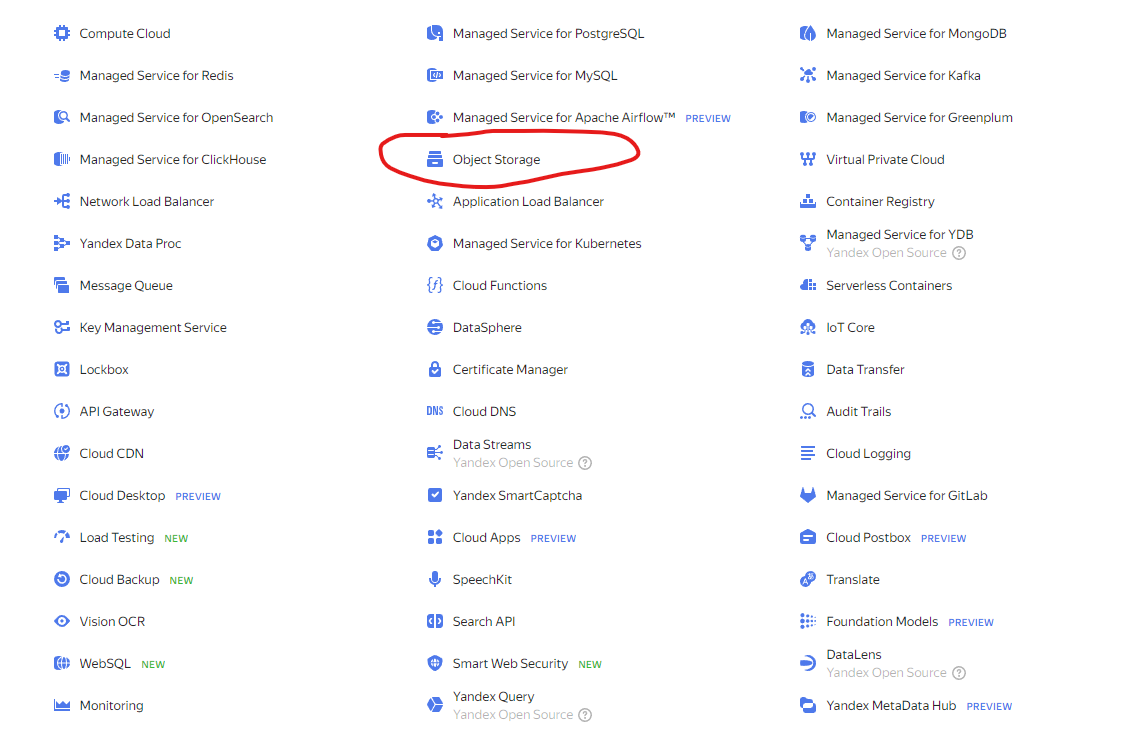
Task: Click the API Gateway icon
Action: click(x=62, y=412)
